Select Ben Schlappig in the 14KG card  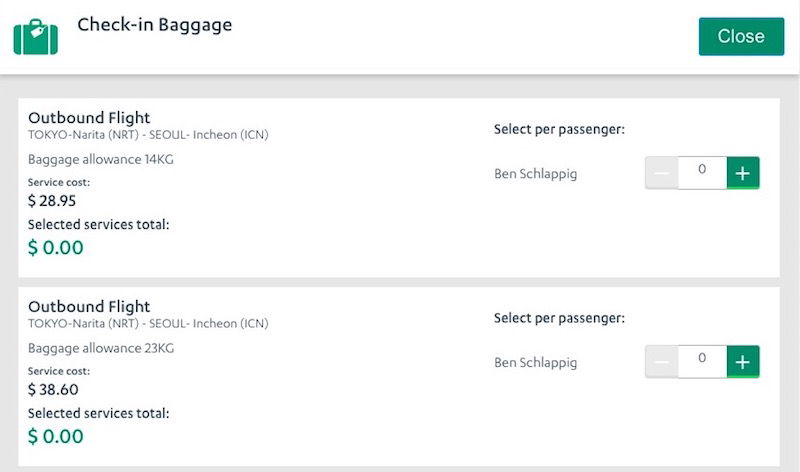tap(536, 174)
